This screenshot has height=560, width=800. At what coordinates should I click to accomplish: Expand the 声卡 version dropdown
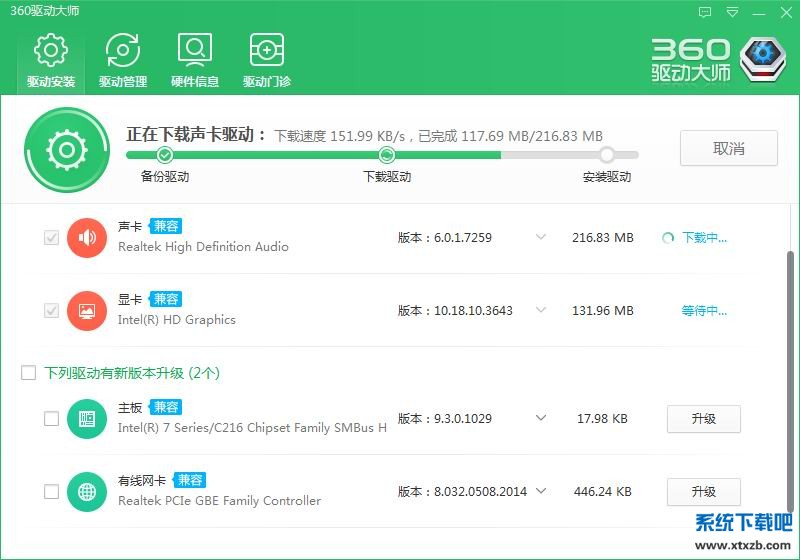point(541,238)
